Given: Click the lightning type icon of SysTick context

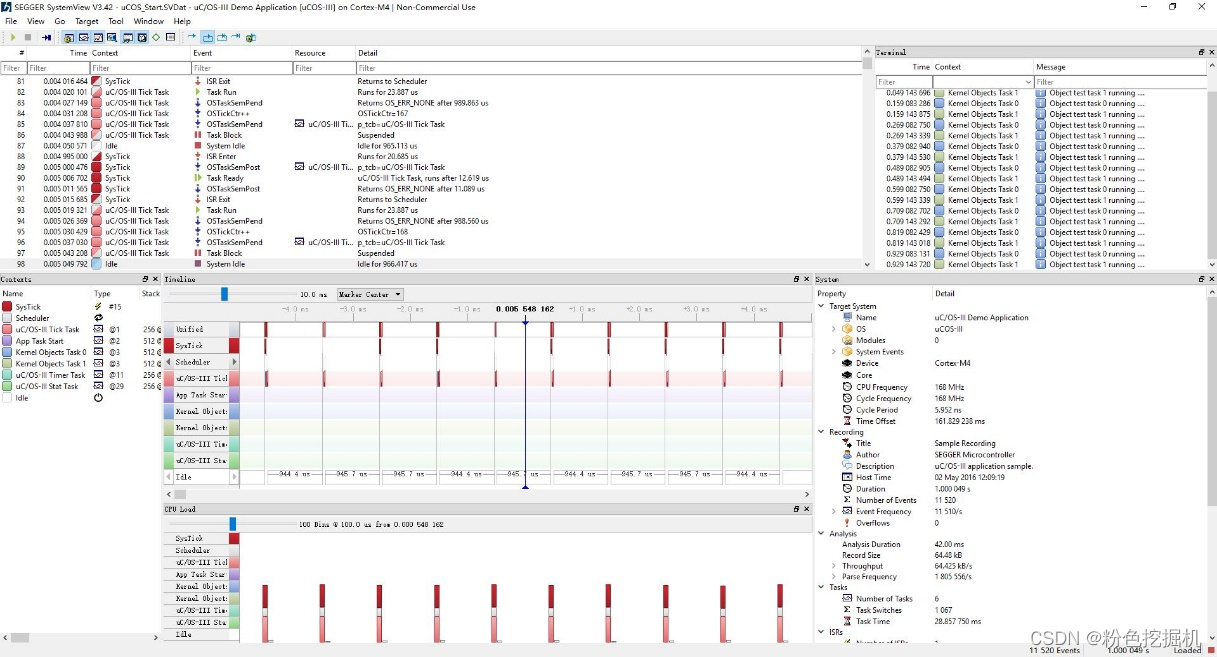Looking at the screenshot, I should pyautogui.click(x=98, y=307).
